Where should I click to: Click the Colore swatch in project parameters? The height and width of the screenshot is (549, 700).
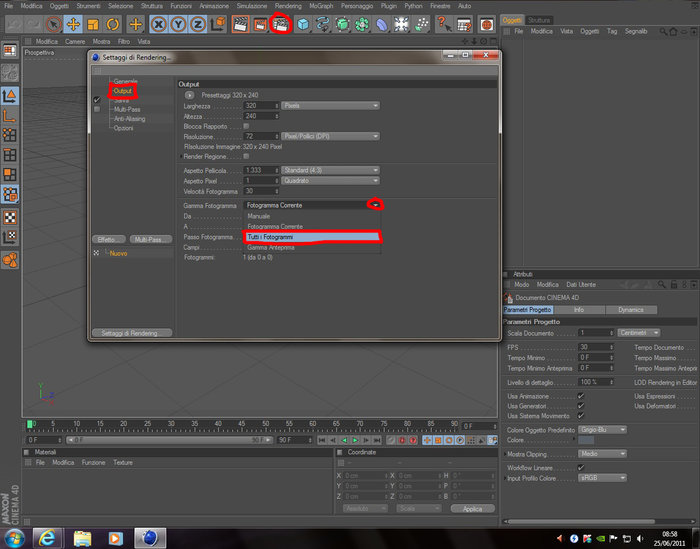(x=586, y=440)
